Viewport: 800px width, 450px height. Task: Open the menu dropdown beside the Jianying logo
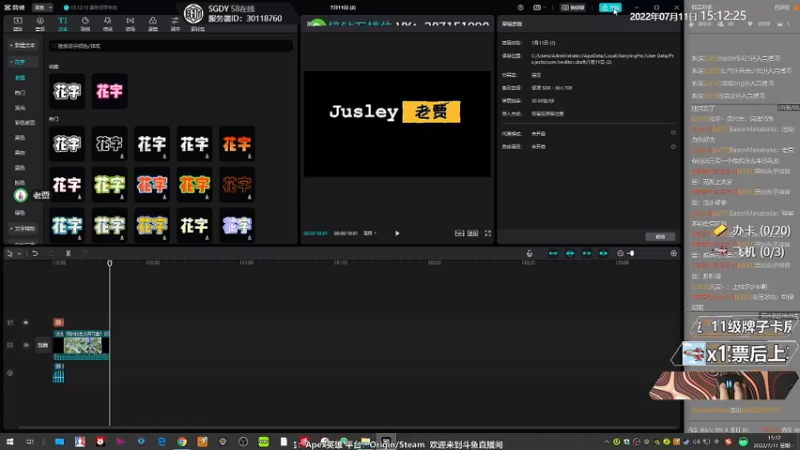(x=43, y=8)
